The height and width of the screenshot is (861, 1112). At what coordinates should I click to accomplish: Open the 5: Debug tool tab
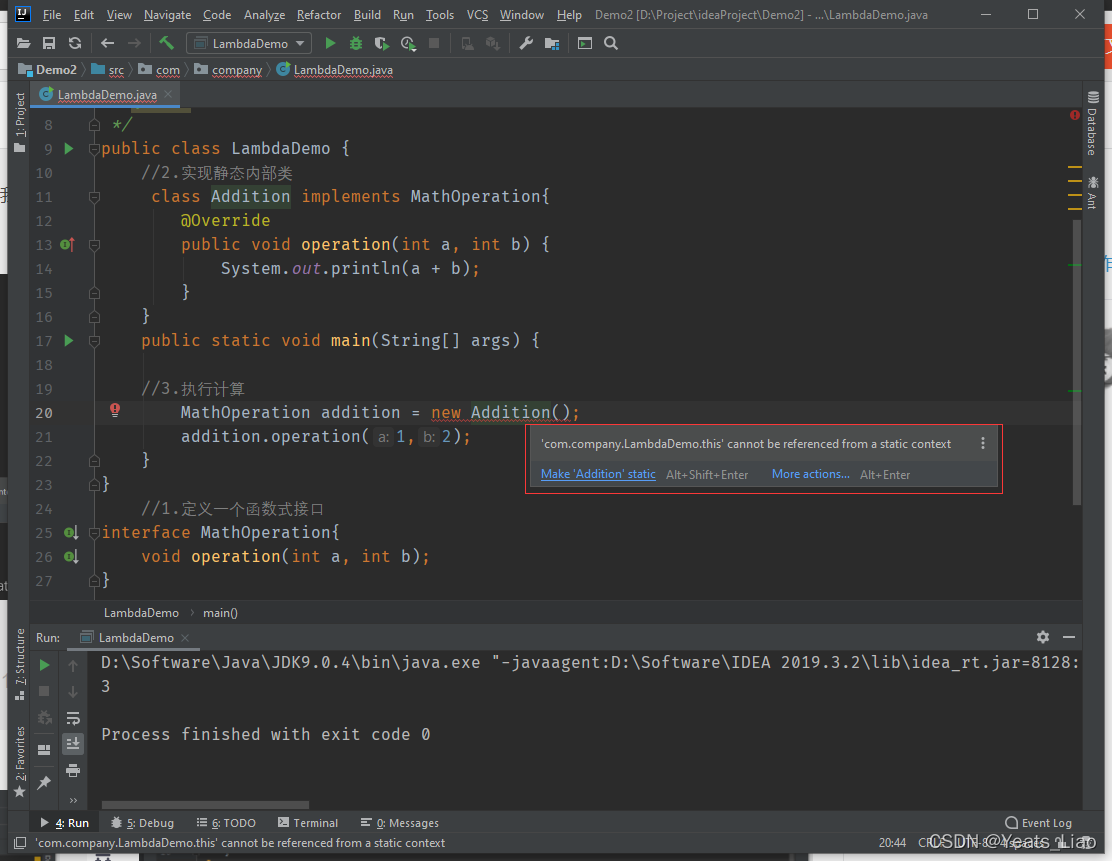tap(143, 823)
